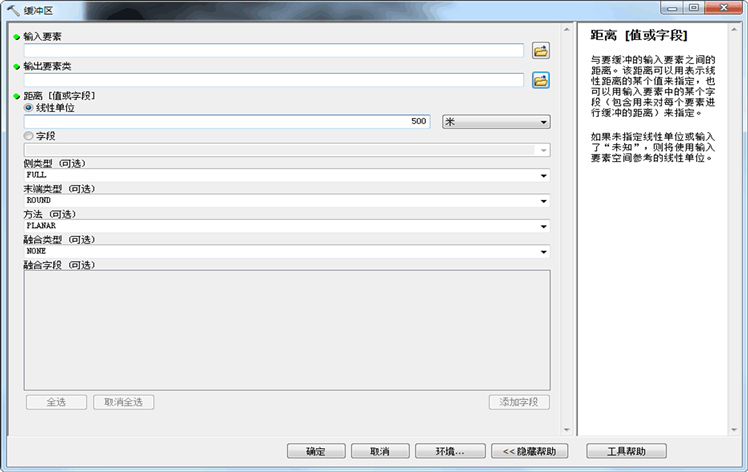The height and width of the screenshot is (472, 748).
Task: Click the 融合字段 (可选) label
Action: tap(60, 265)
